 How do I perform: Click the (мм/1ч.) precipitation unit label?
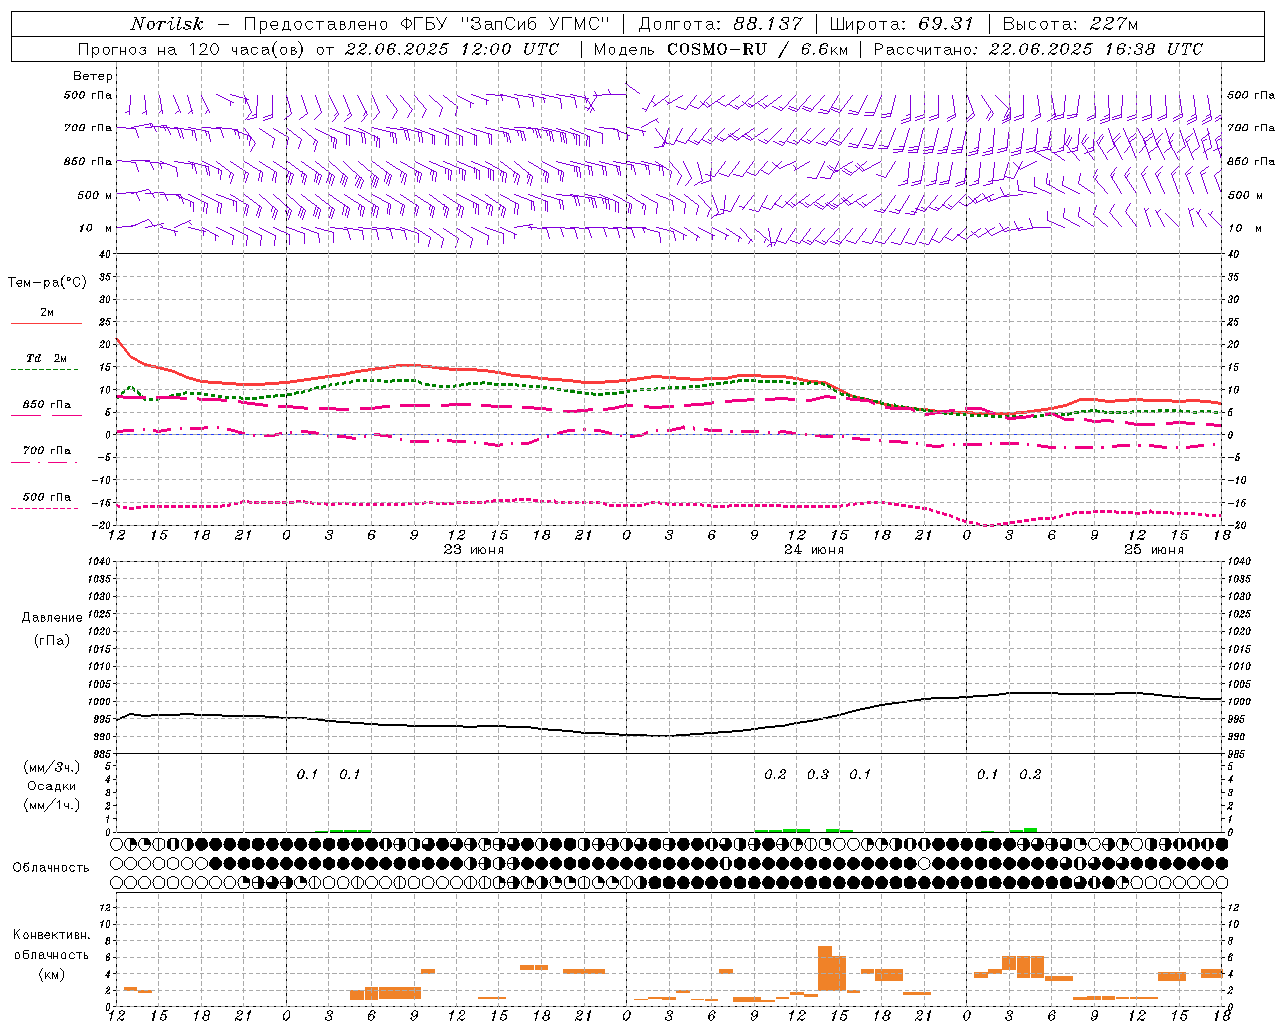coord(52,805)
